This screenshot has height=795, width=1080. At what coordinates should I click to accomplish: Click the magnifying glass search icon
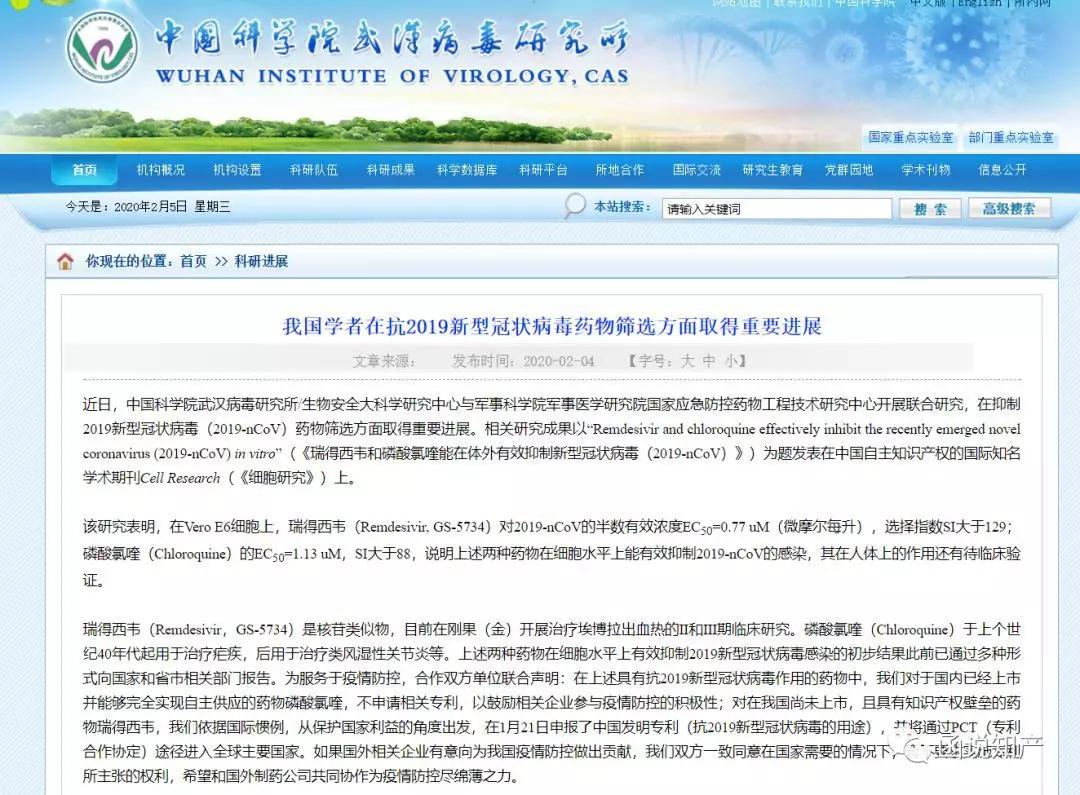click(574, 205)
